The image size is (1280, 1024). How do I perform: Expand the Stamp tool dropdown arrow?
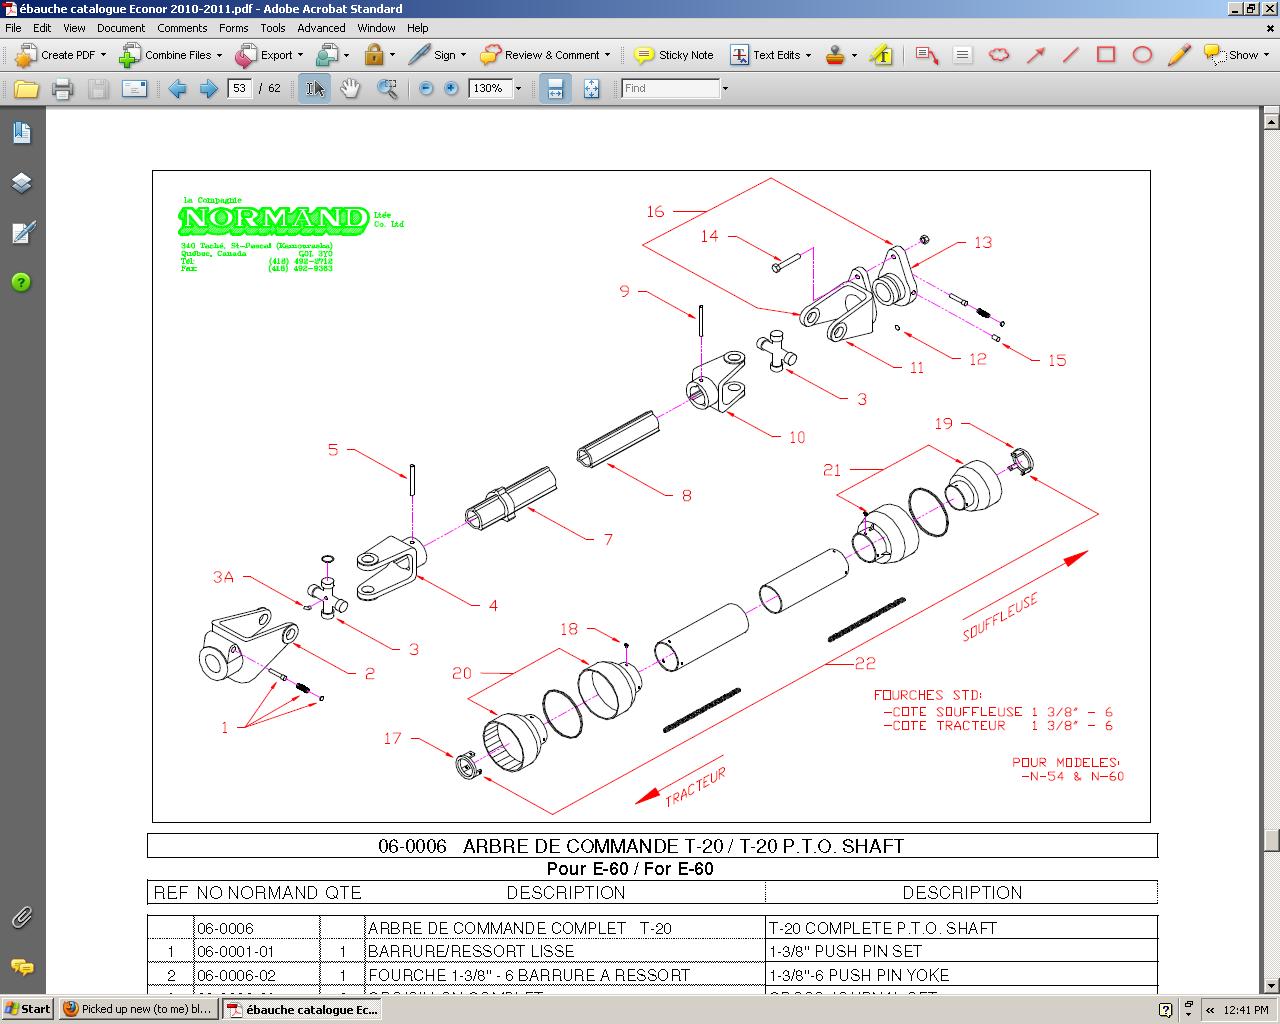(x=854, y=56)
